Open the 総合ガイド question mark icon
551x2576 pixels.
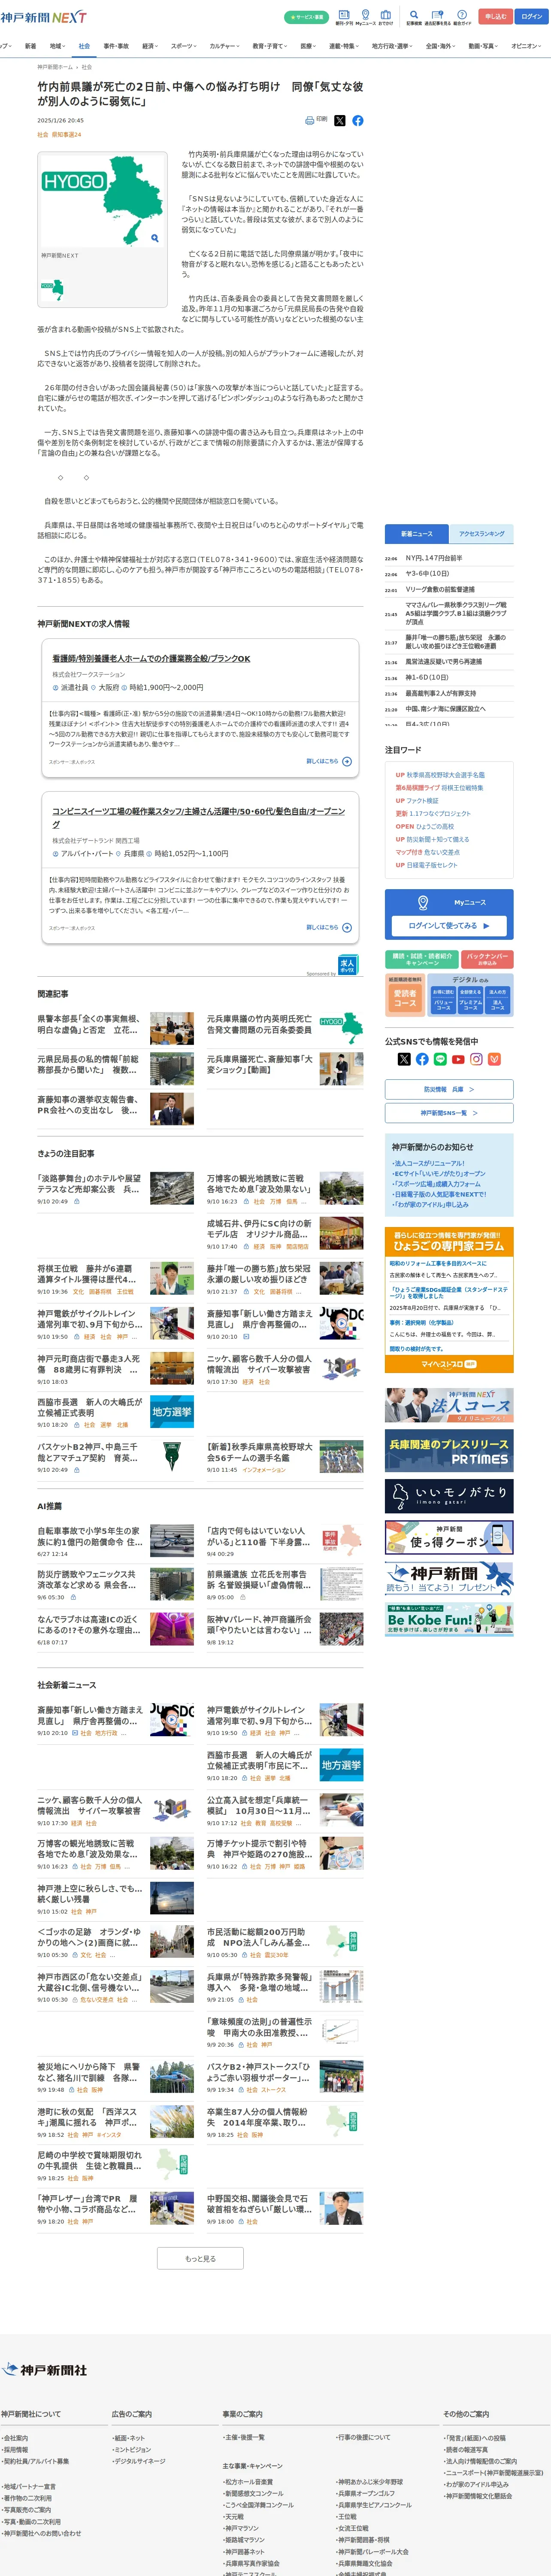[462, 17]
